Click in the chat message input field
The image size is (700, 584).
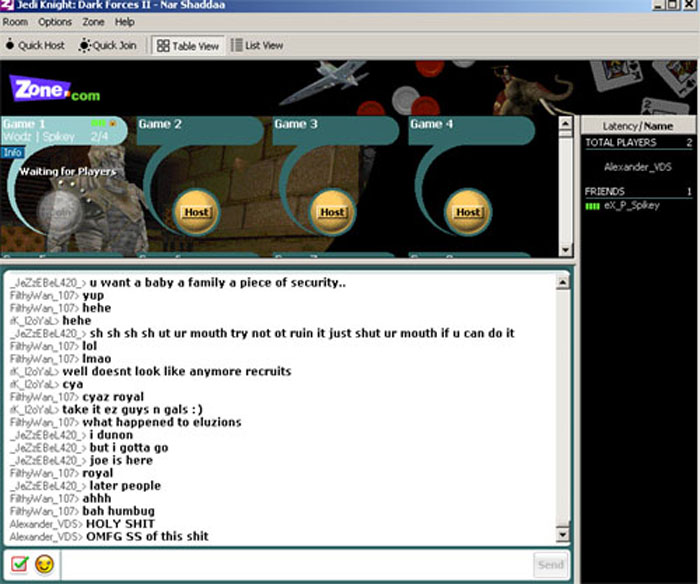[296, 565]
